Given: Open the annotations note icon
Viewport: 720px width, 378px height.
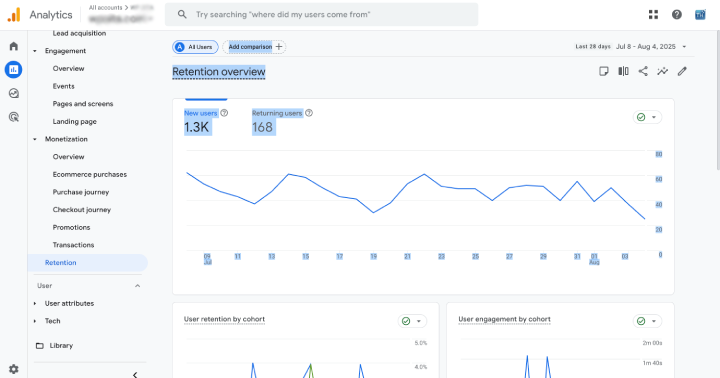Looking at the screenshot, I should [x=604, y=71].
